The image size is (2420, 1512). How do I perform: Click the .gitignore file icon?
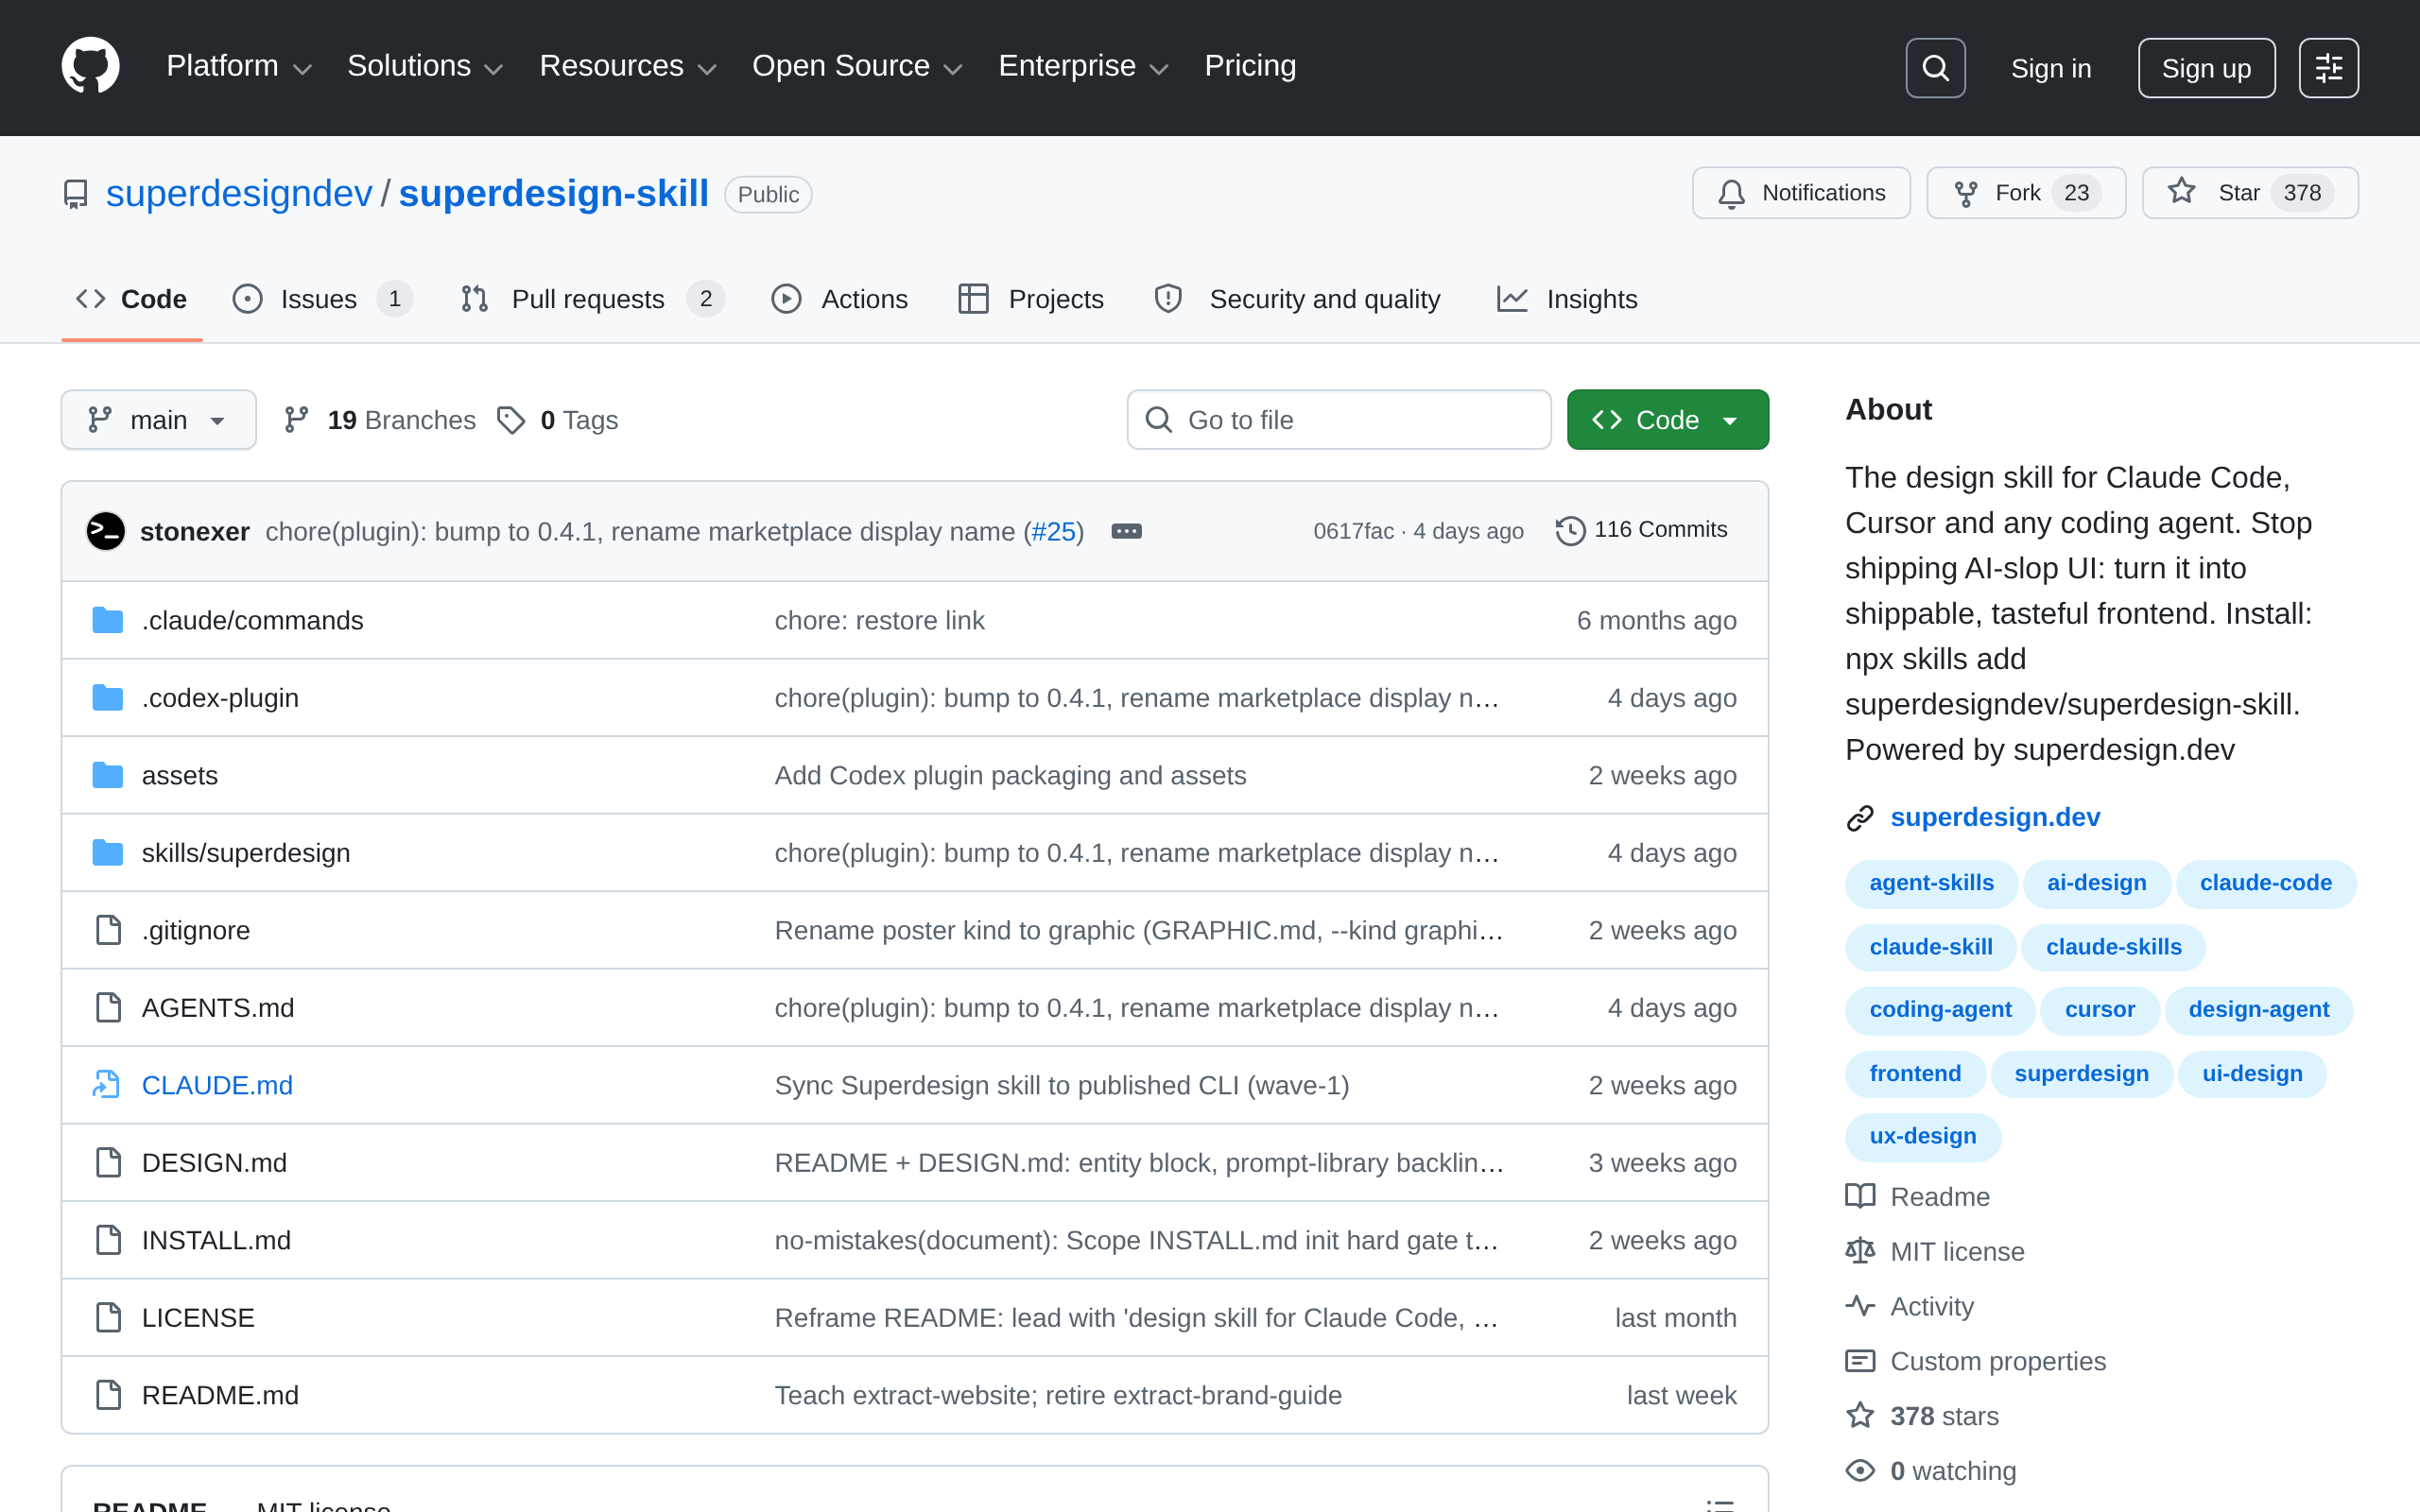coord(108,930)
